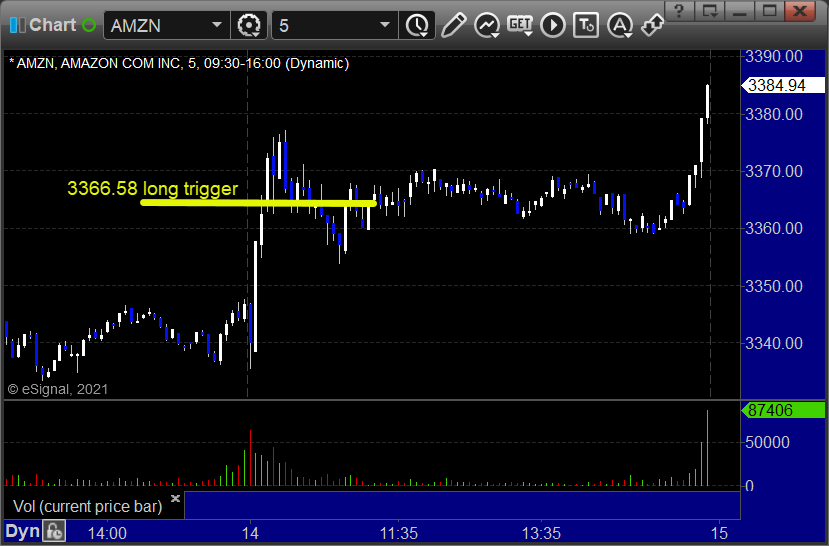Select the pencil drawing tool
Image resolution: width=829 pixels, height=546 pixels.
point(454,25)
